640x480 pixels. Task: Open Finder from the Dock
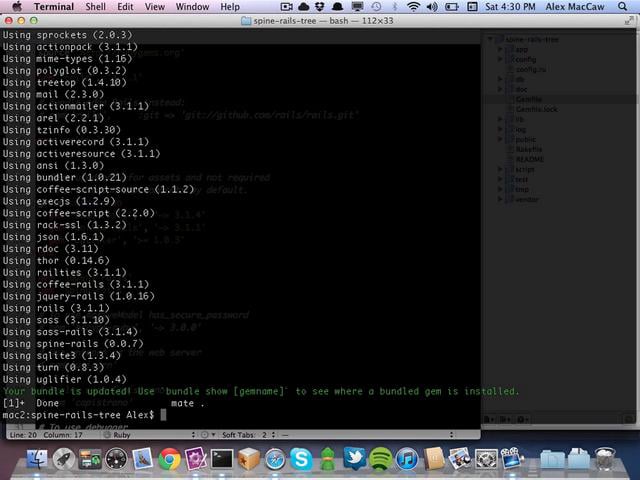[37, 459]
